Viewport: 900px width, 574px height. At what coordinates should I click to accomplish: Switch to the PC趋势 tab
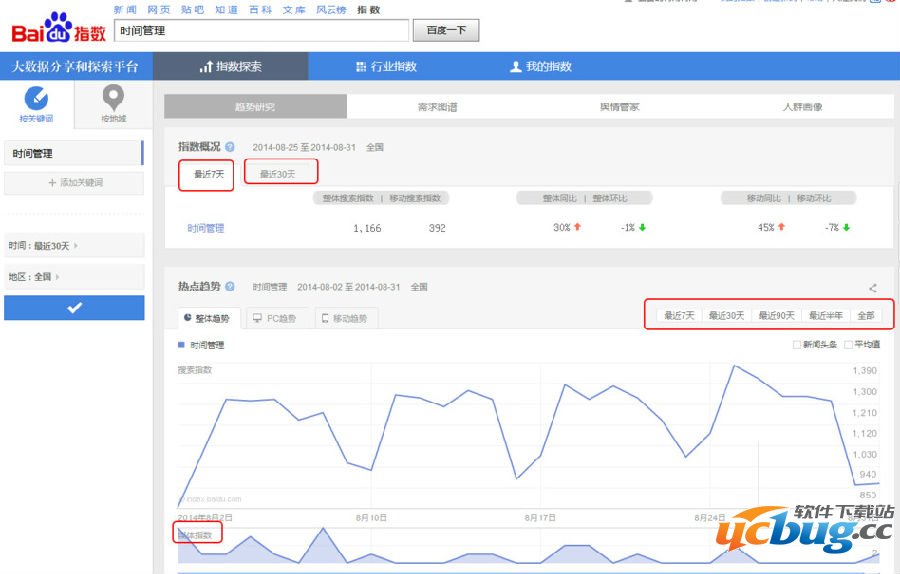point(274,318)
